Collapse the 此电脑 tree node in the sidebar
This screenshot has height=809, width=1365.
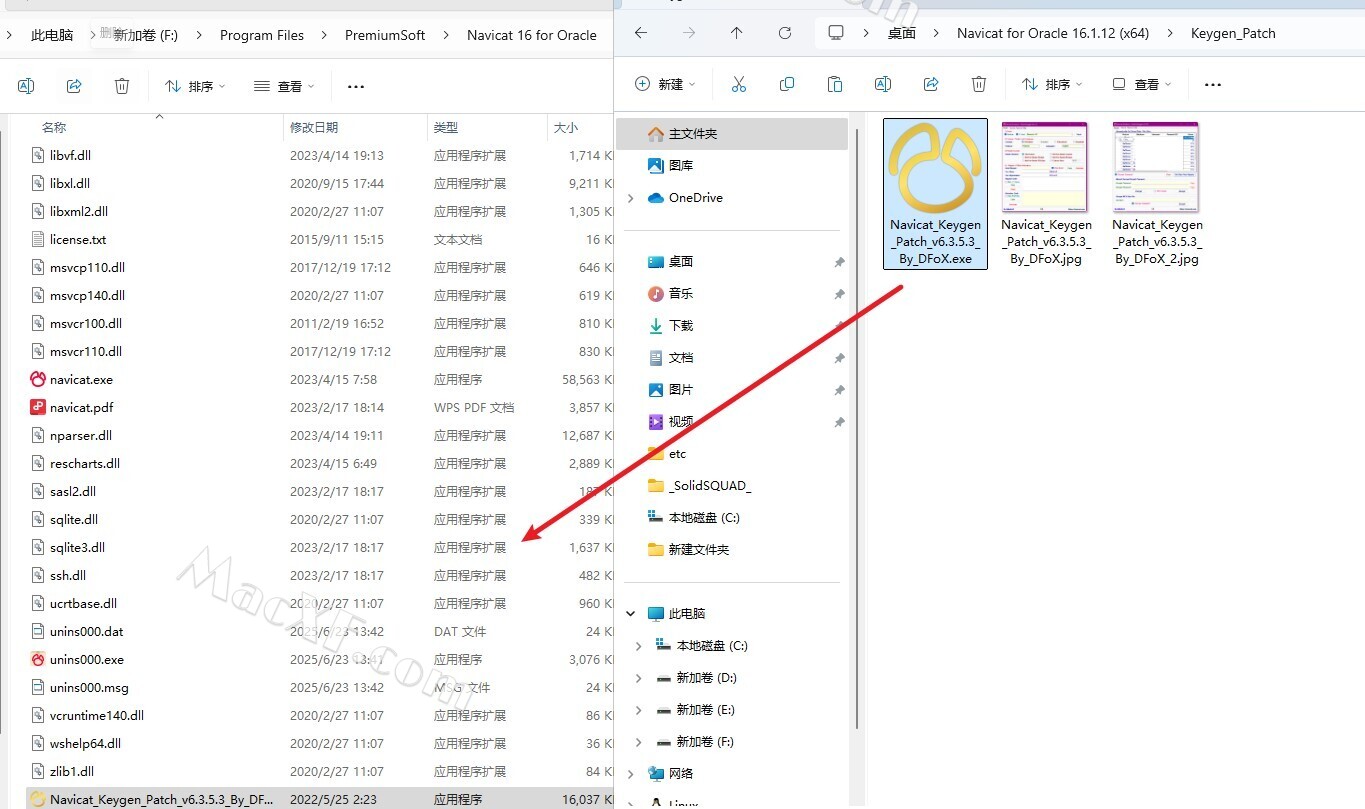click(630, 614)
